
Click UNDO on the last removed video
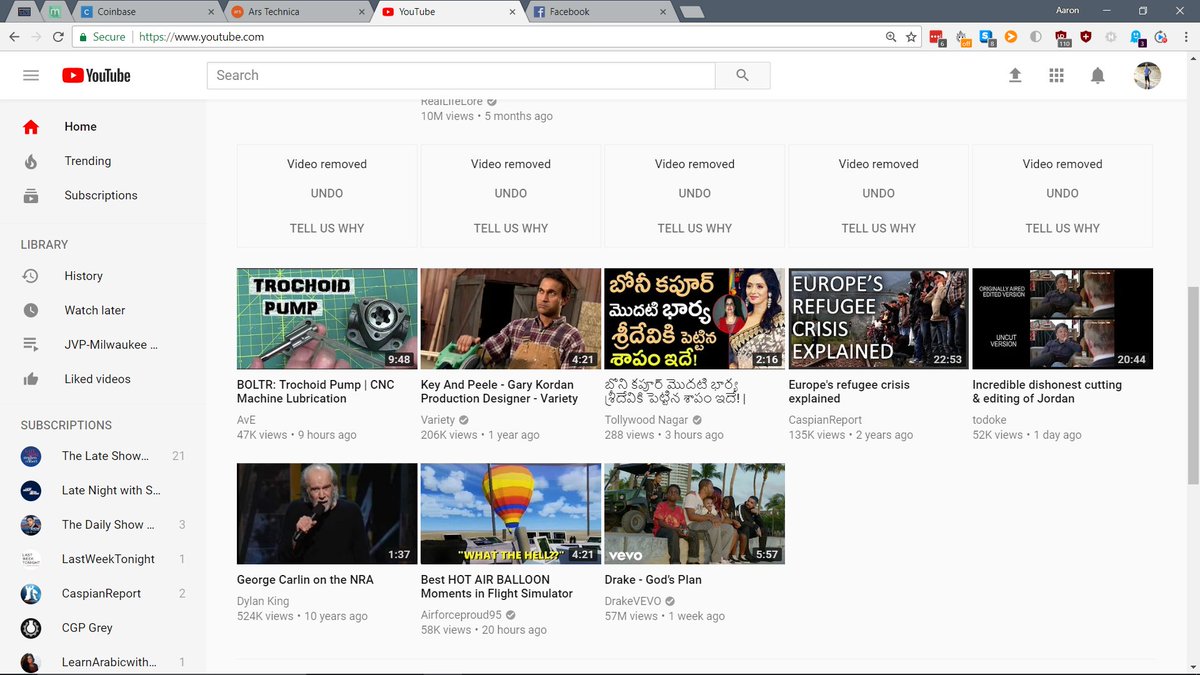click(1062, 193)
